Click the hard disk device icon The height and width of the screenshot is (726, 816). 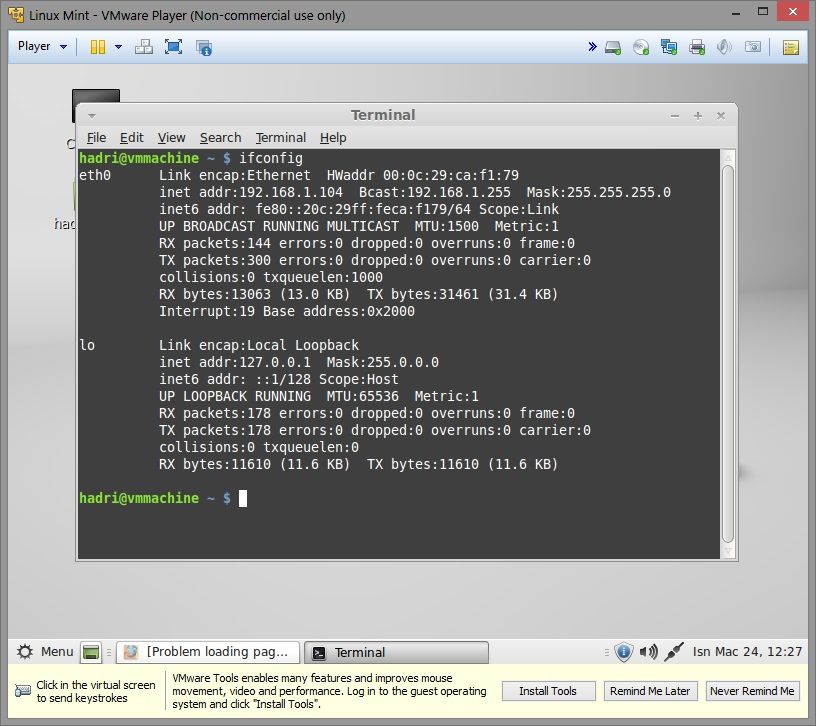point(614,47)
